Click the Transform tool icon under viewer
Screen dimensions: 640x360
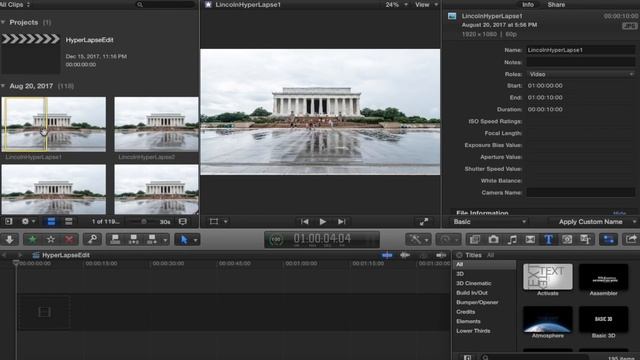pos(214,221)
